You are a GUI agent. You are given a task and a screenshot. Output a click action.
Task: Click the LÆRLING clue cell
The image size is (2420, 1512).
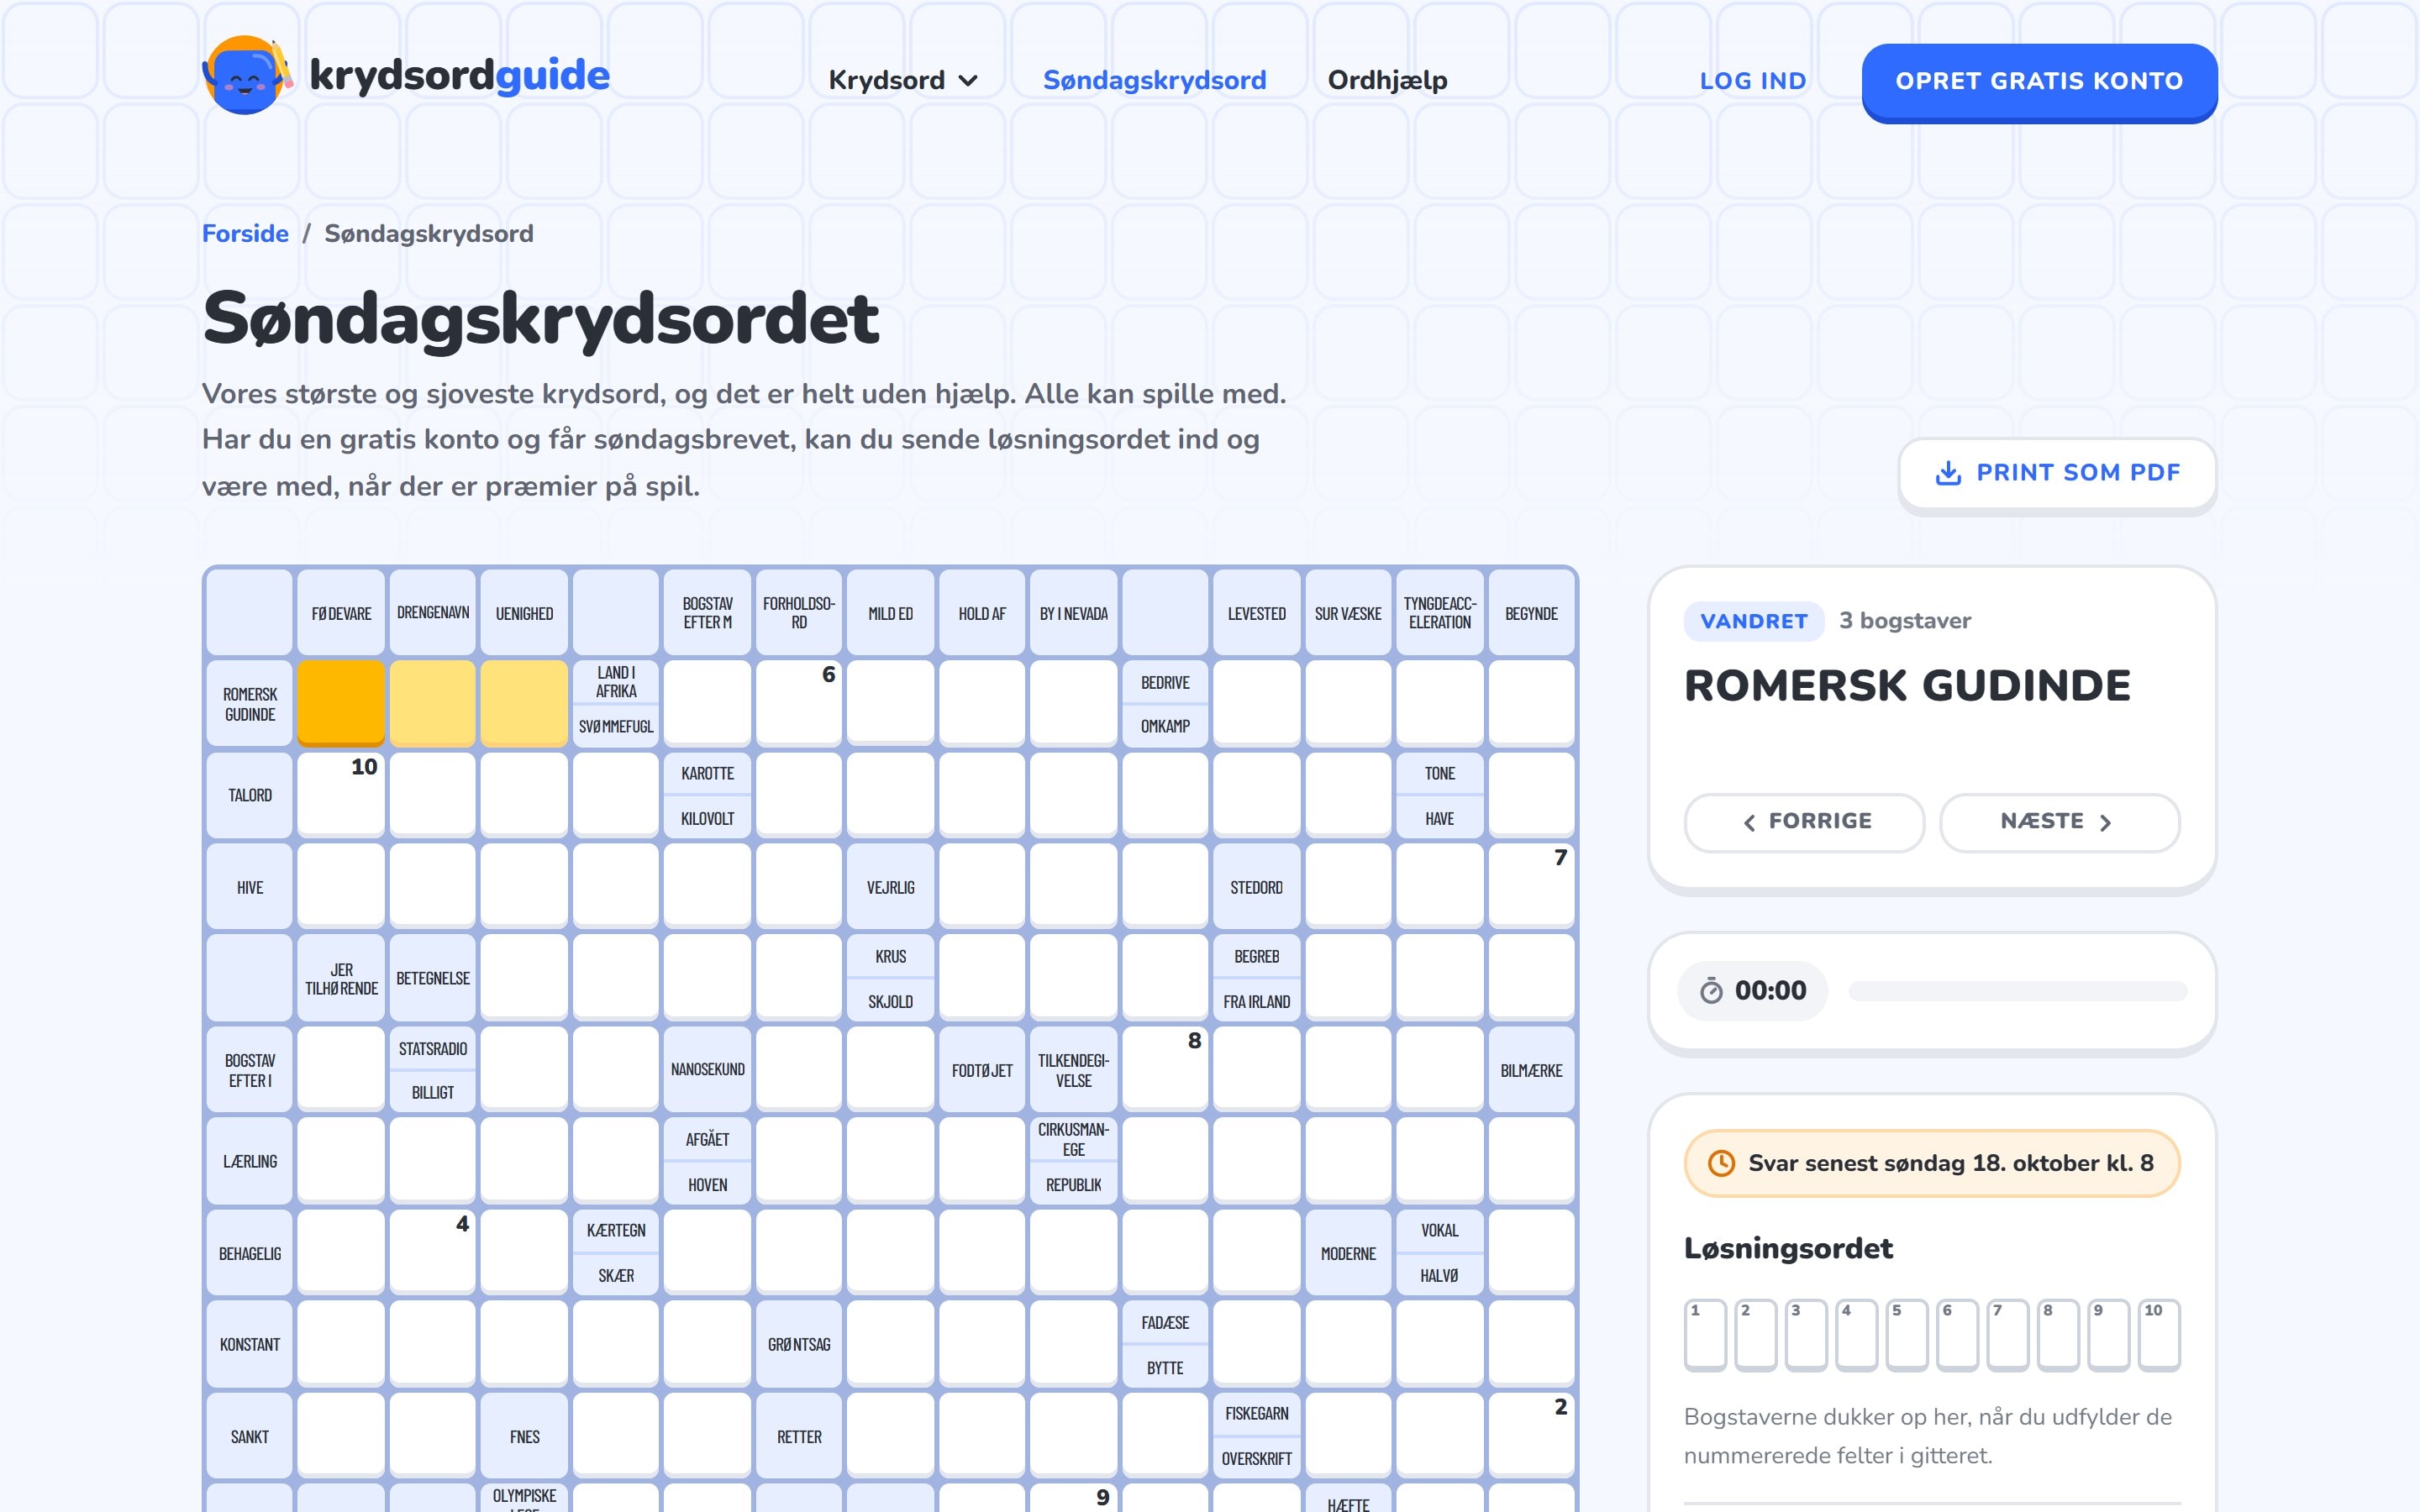pyautogui.click(x=250, y=1161)
